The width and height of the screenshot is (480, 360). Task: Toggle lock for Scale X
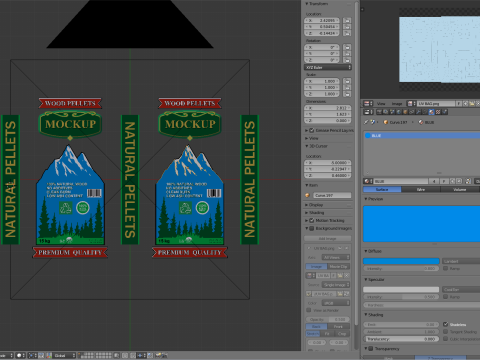pyautogui.click(x=347, y=81)
